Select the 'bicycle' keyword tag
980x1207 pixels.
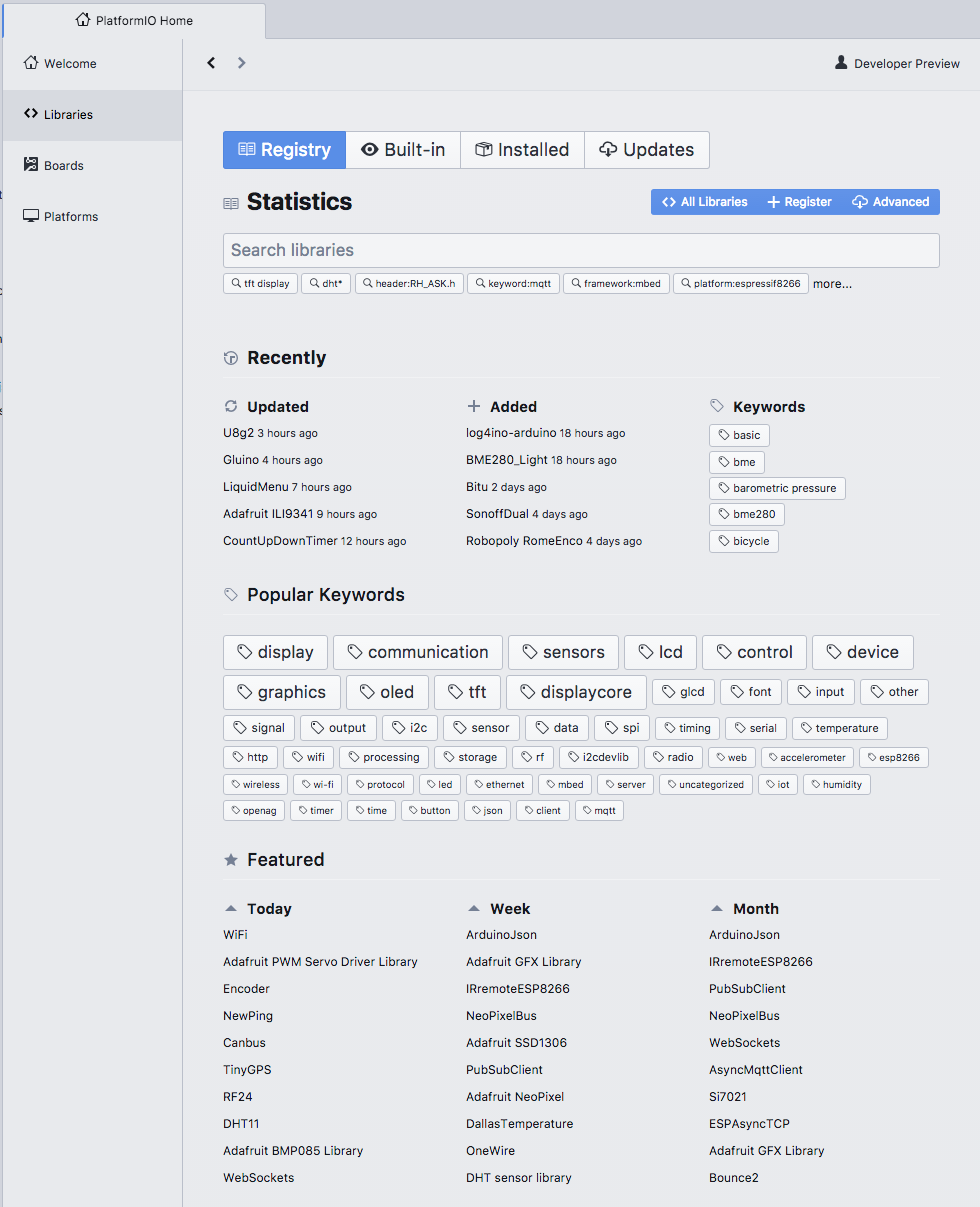coord(744,541)
